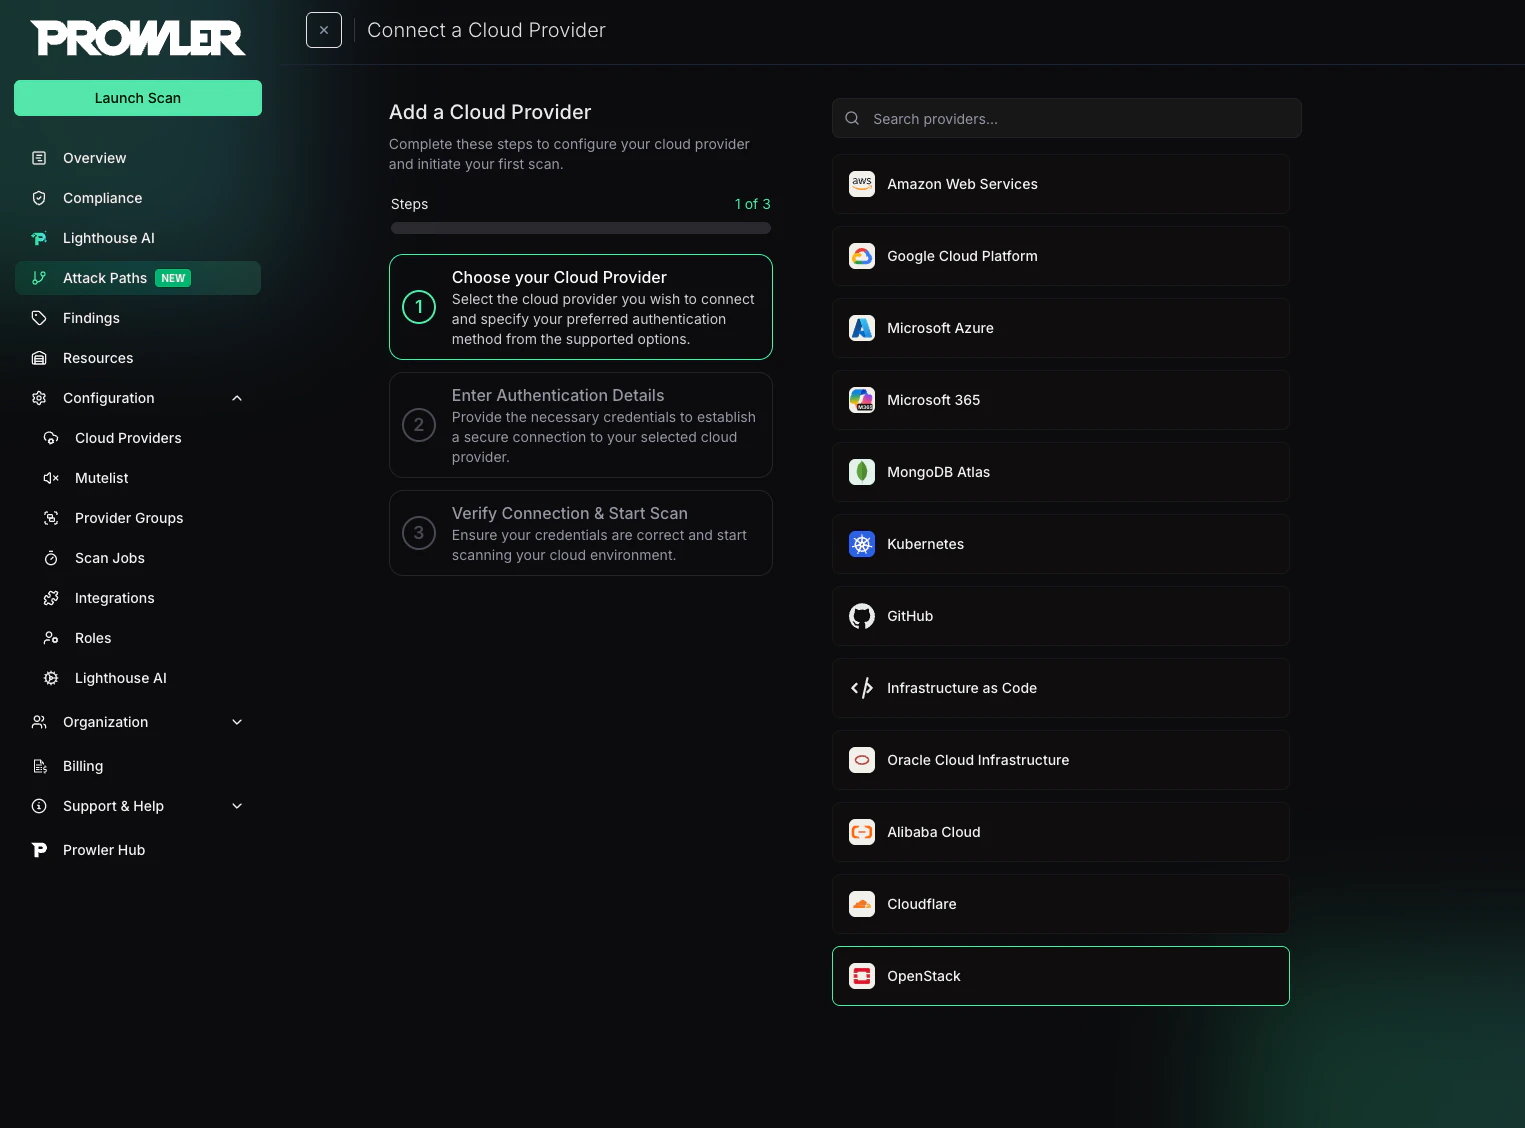This screenshot has height=1128, width=1525.
Task: Click the Prowler Hub icon
Action: pyautogui.click(x=38, y=849)
